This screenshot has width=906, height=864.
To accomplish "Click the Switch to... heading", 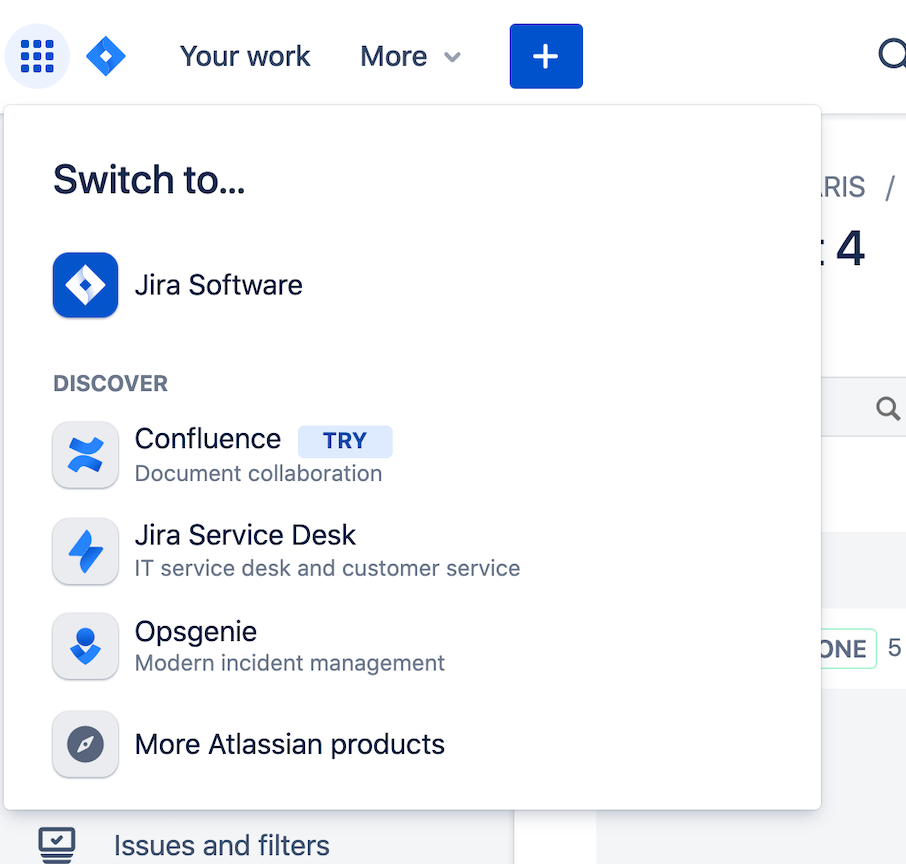I will [x=149, y=179].
